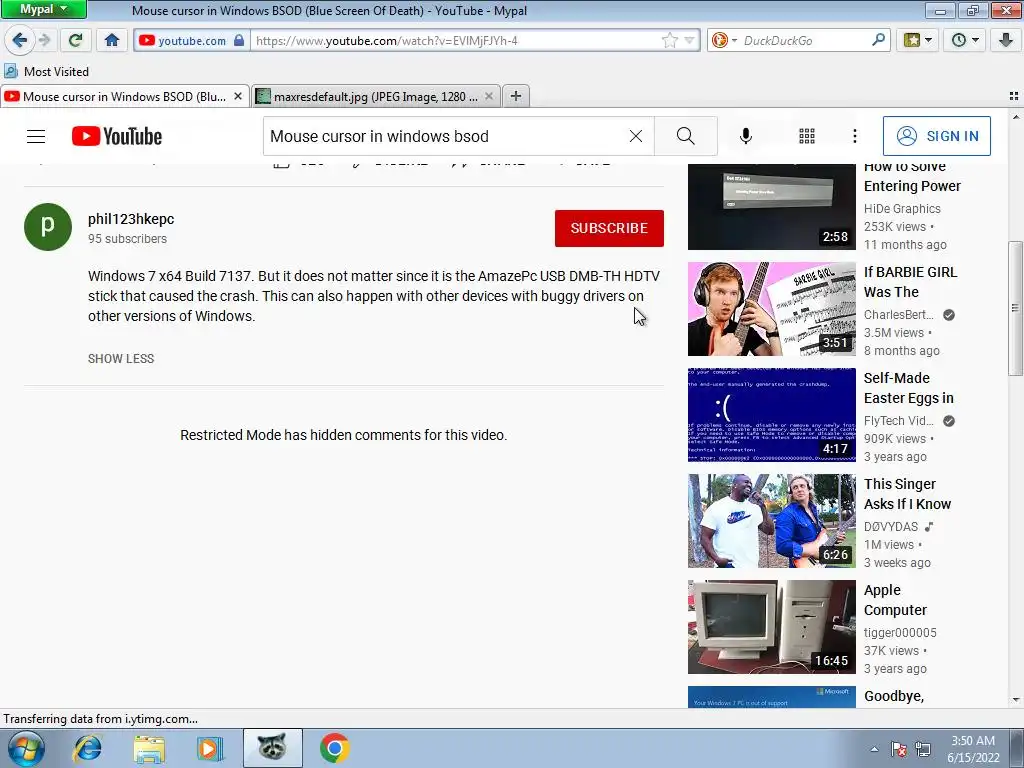Open the downloads arrow button

pyautogui.click(x=1006, y=40)
